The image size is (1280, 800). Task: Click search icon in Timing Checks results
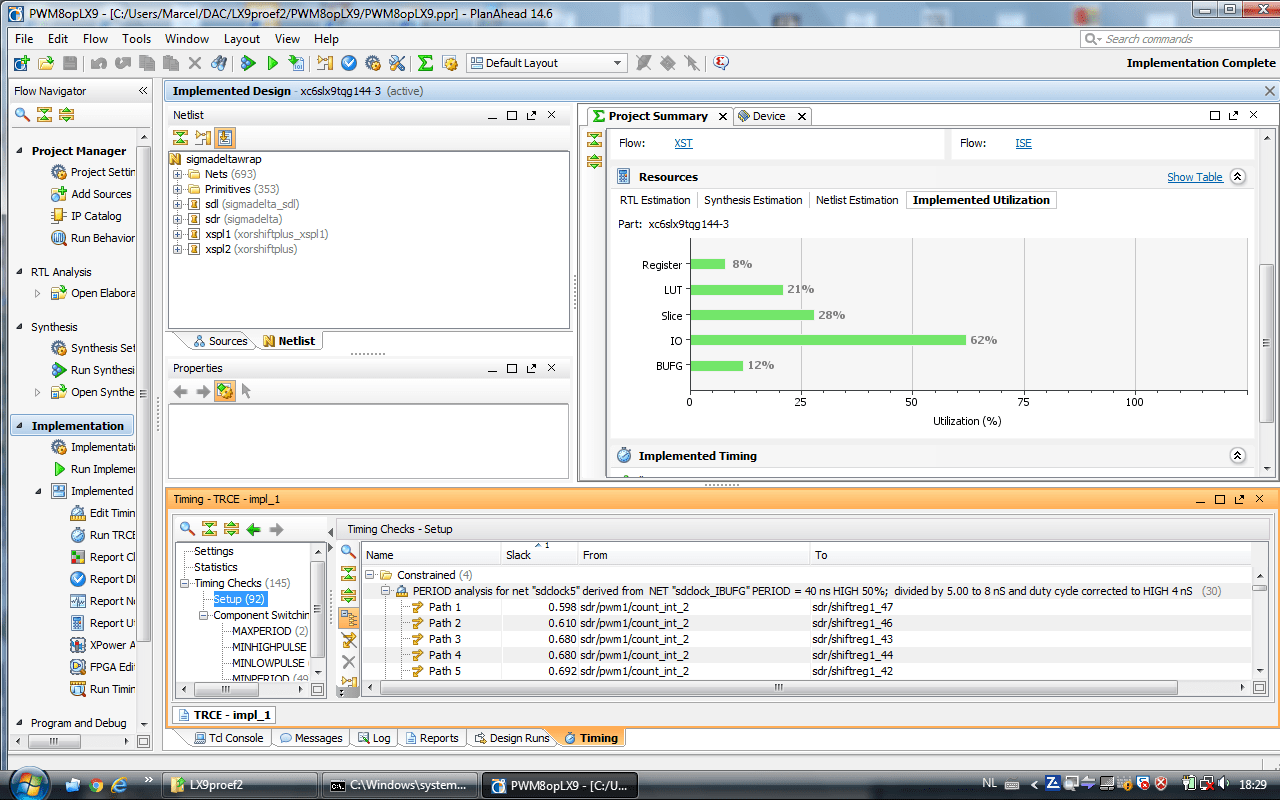(x=348, y=552)
